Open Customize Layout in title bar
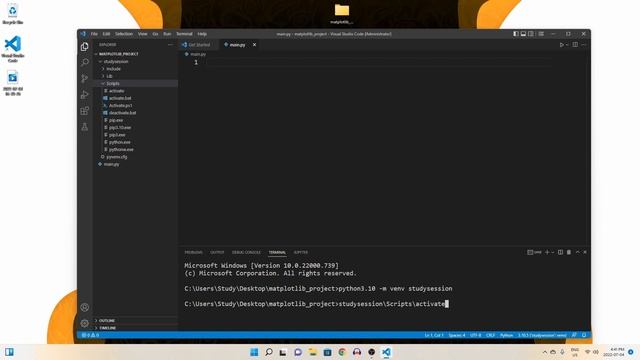640x360 pixels. tap(541, 34)
